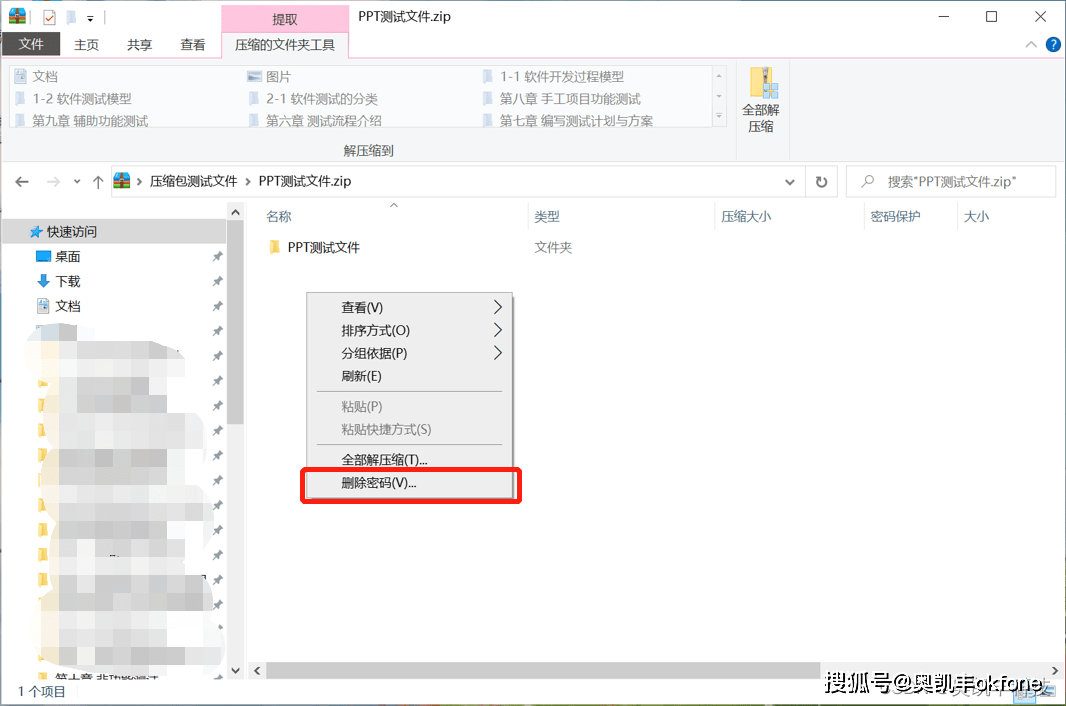Image resolution: width=1066 pixels, height=706 pixels.
Task: Click the navigation pane vertical scrollbar thumb
Action: (235, 323)
